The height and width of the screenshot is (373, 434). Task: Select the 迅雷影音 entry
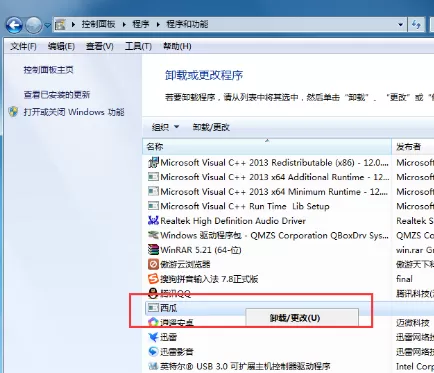click(177, 352)
